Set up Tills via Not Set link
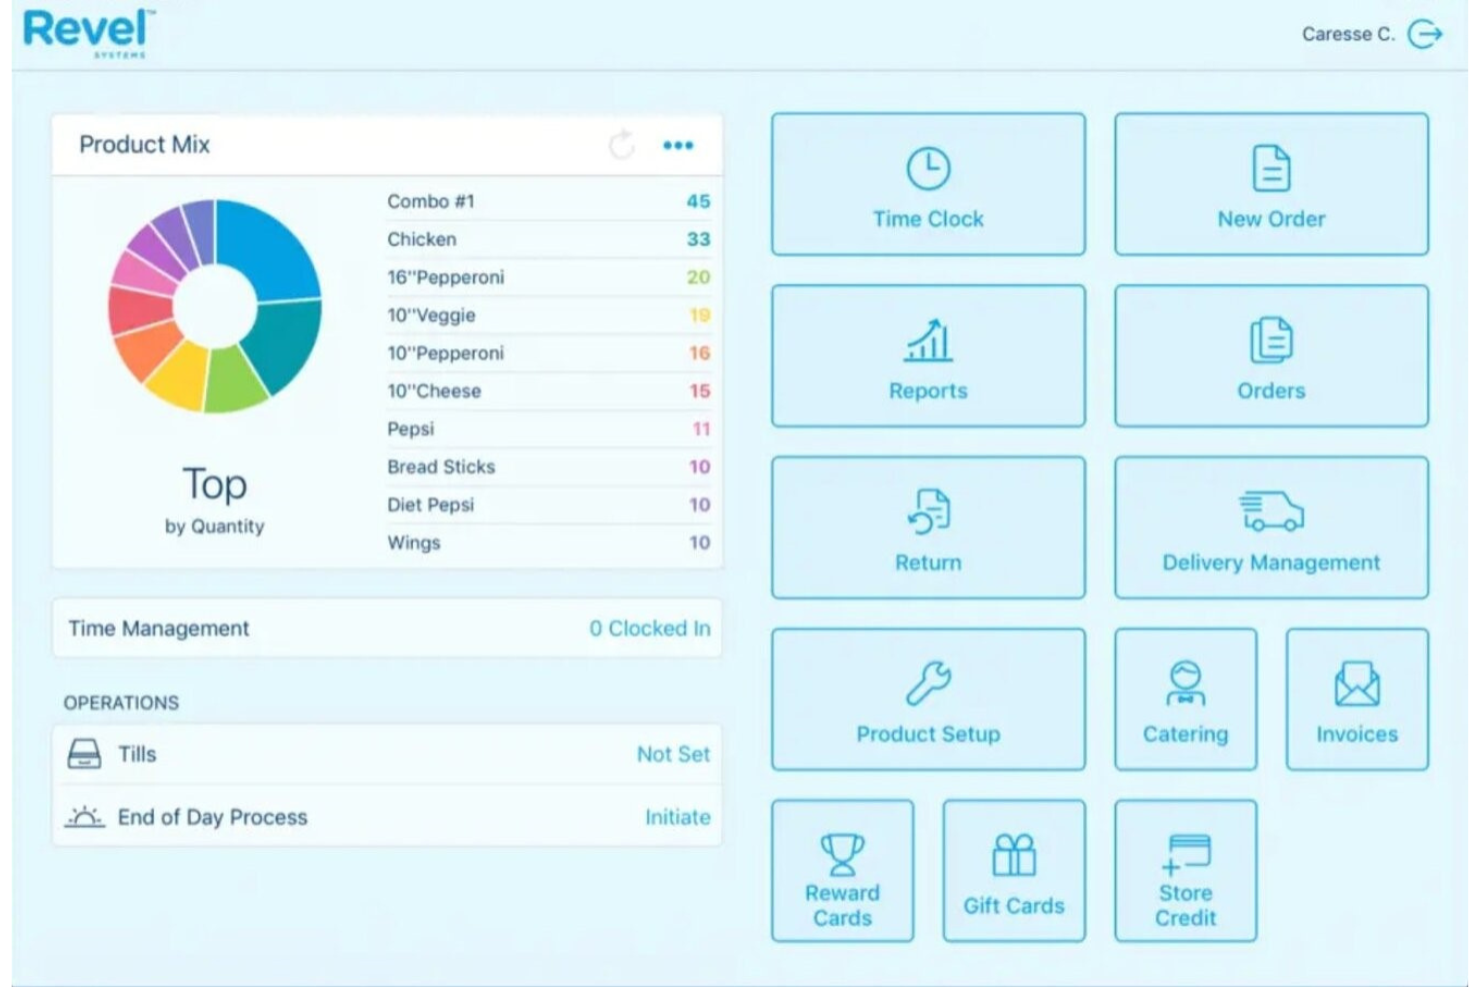The width and height of the screenshot is (1480, 987). click(x=673, y=754)
